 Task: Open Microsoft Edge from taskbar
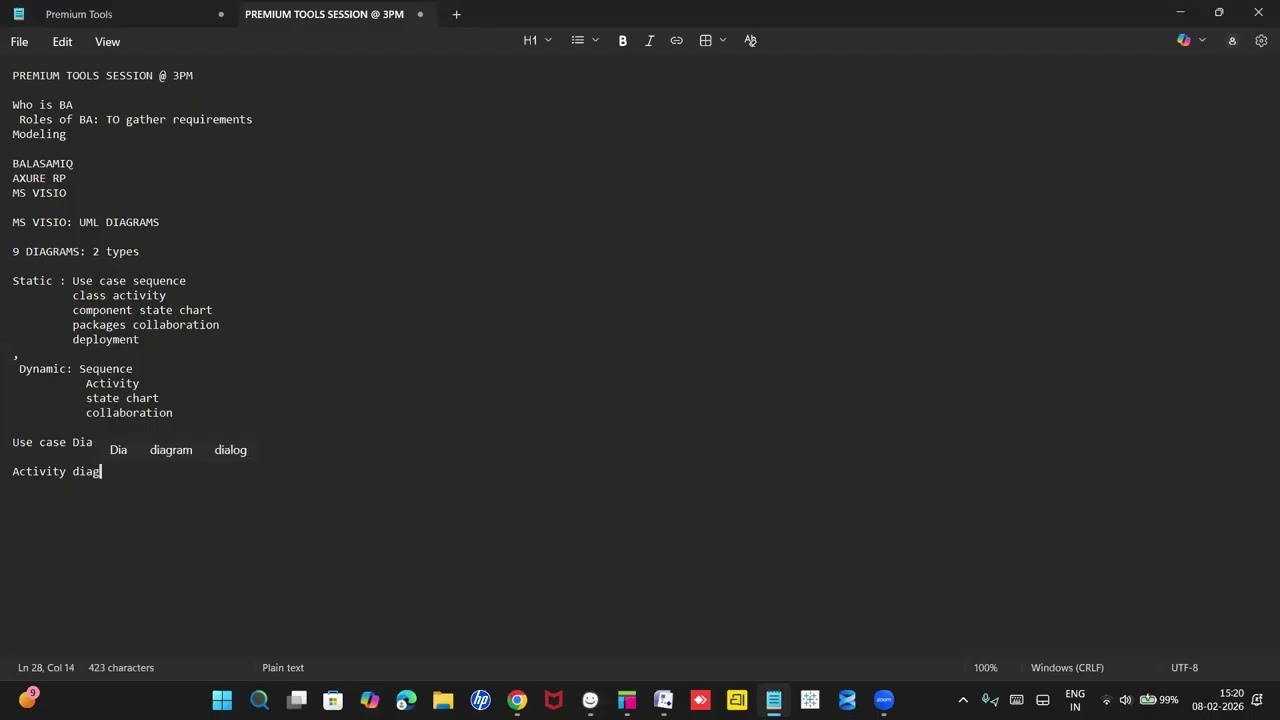[x=406, y=700]
